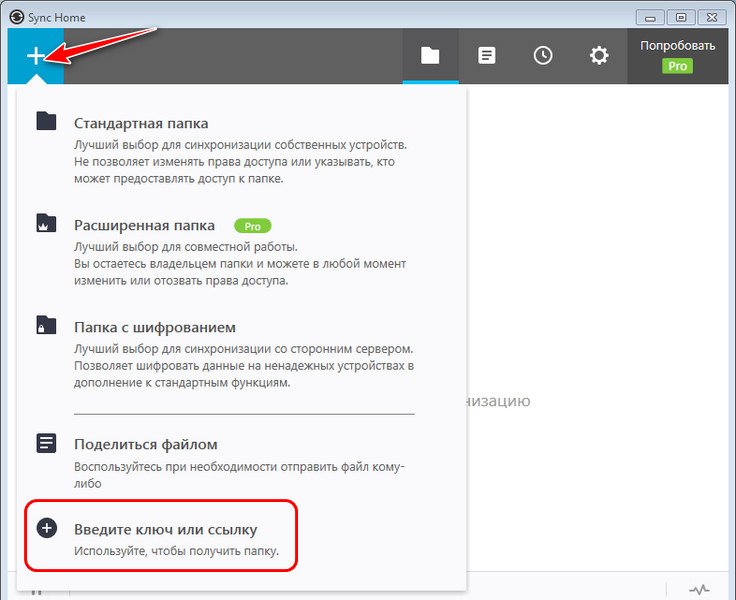Click the standard folder icon
The image size is (736, 600).
46,121
